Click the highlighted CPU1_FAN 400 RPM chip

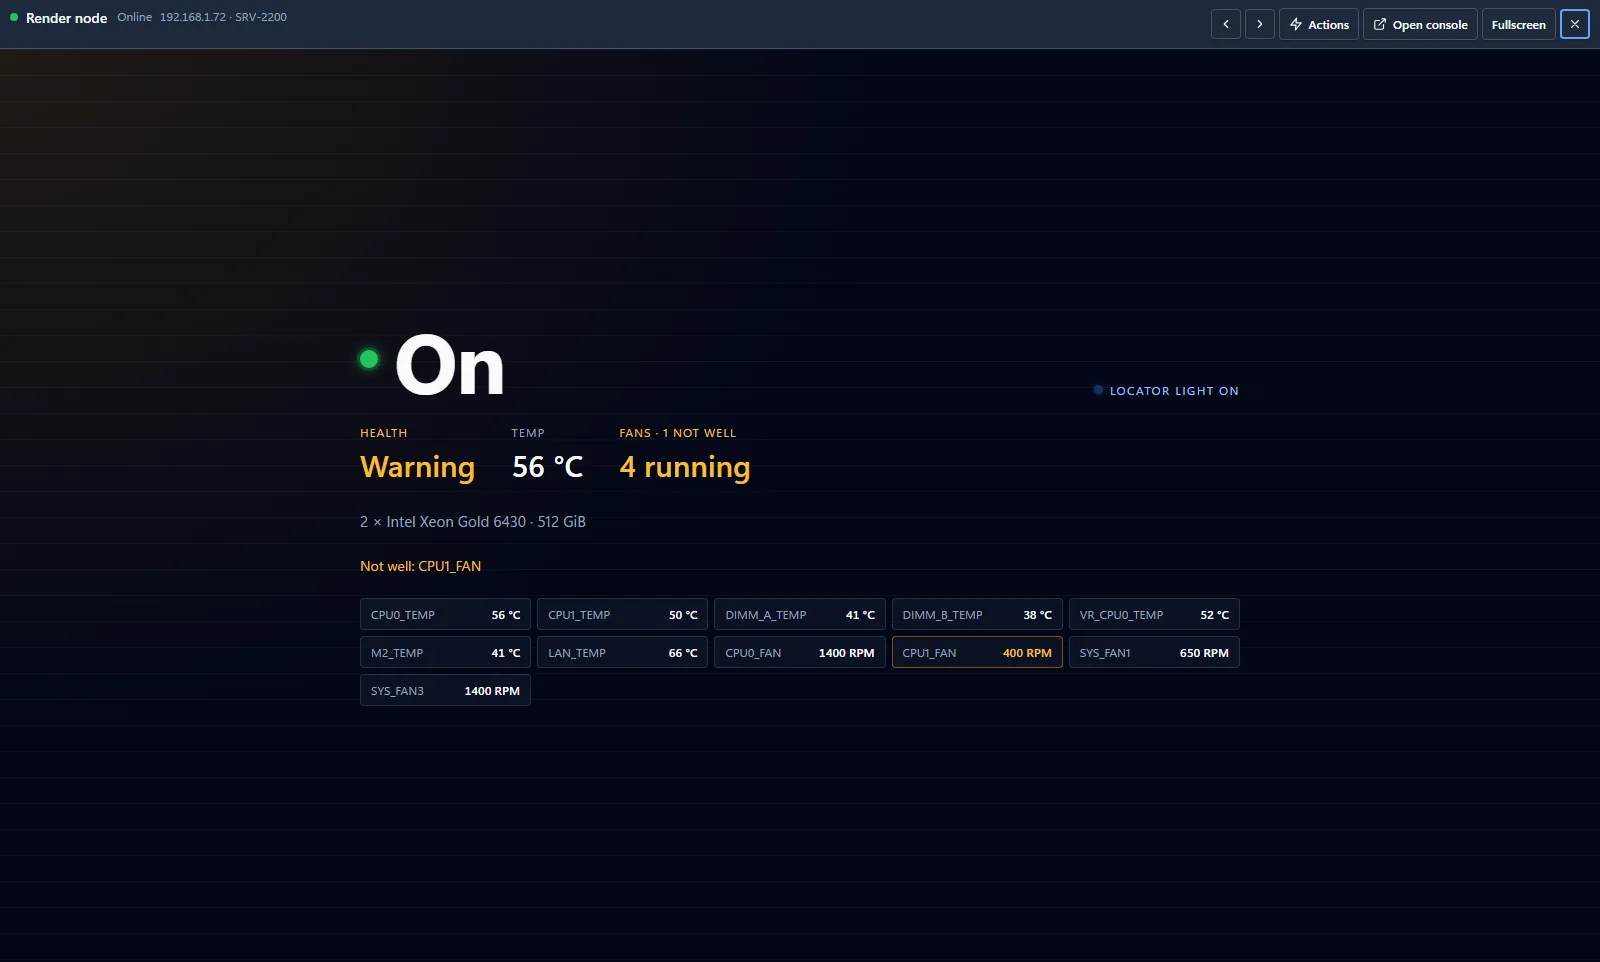(x=977, y=653)
